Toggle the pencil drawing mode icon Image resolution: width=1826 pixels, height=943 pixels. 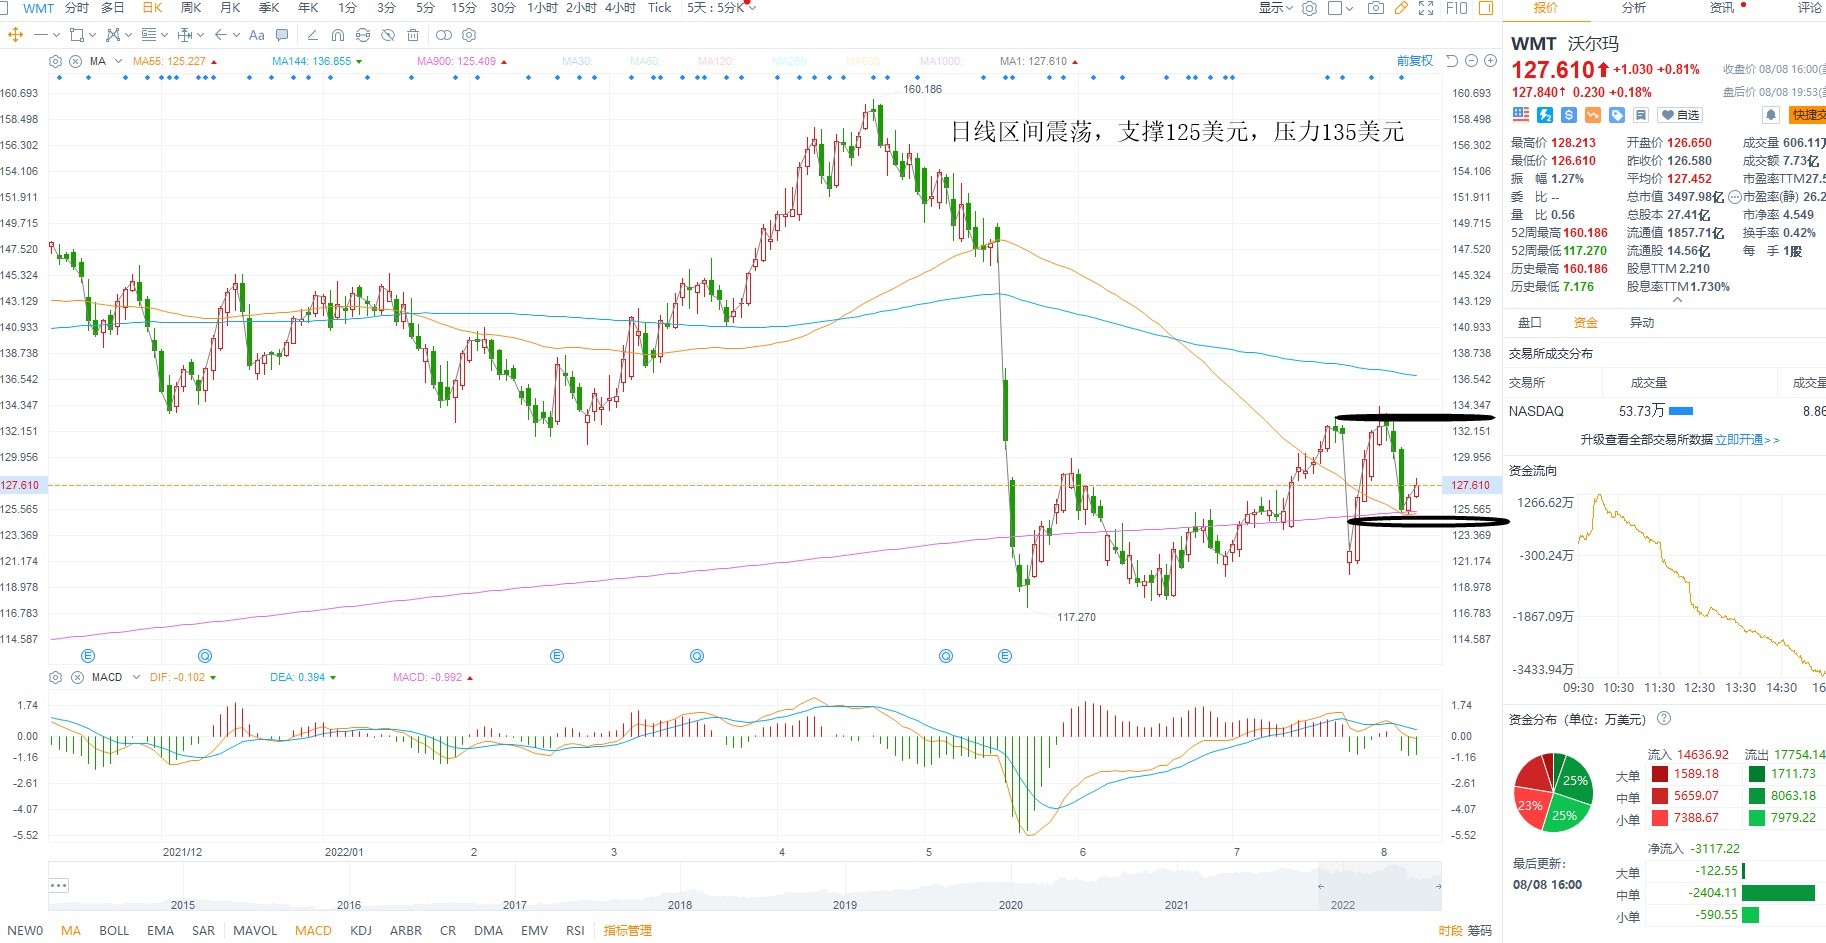pos(1401,8)
